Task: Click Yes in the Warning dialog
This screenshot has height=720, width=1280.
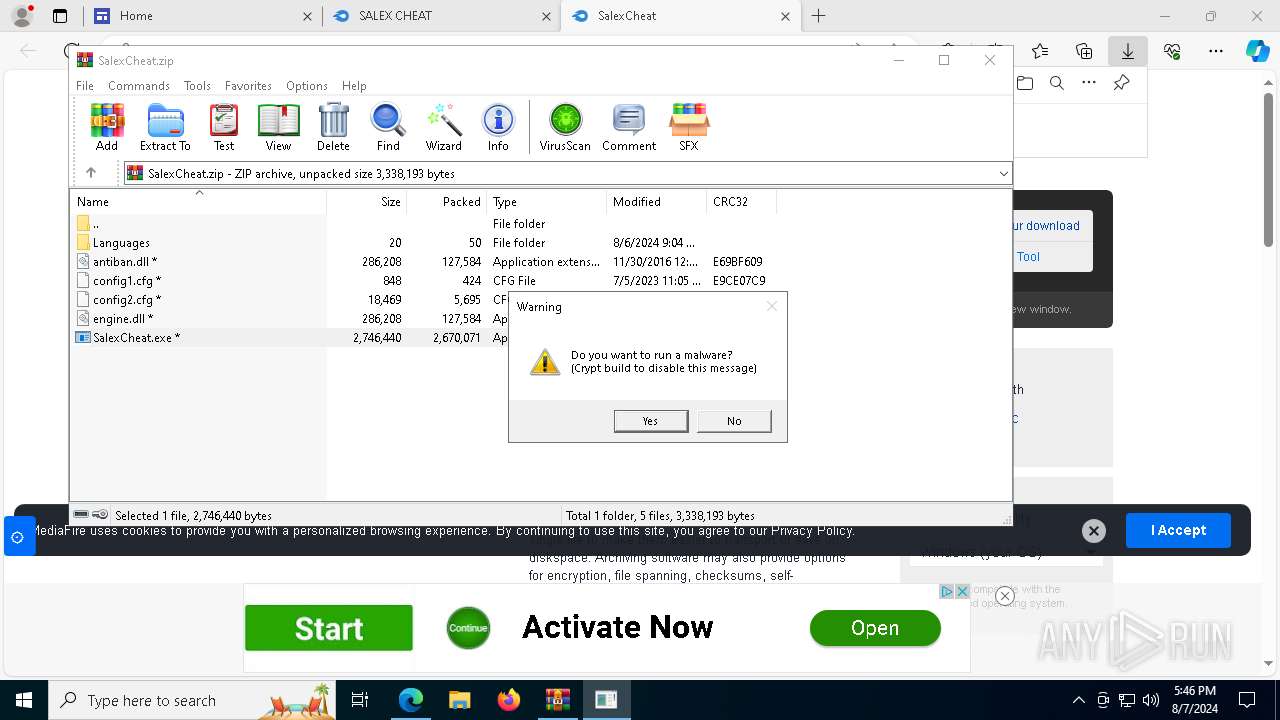Action: point(650,421)
